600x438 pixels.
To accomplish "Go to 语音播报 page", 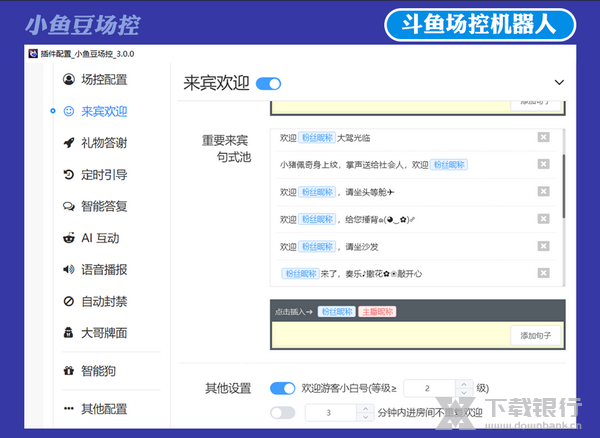I will 104,270.
